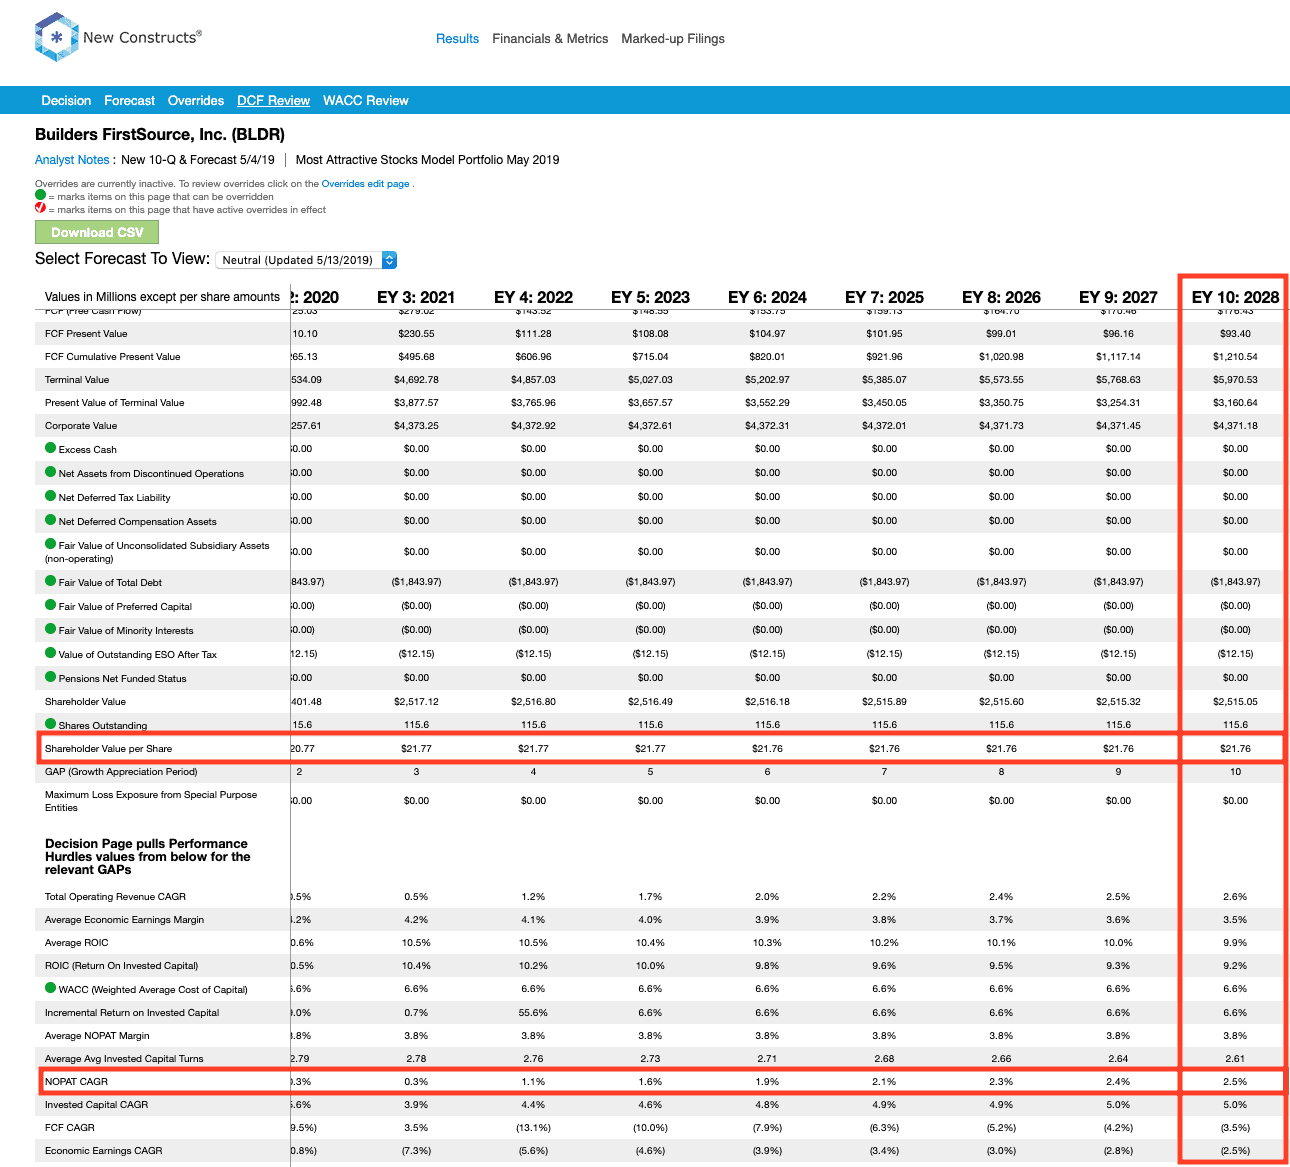Click green dot beside WACC row

coord(50,988)
